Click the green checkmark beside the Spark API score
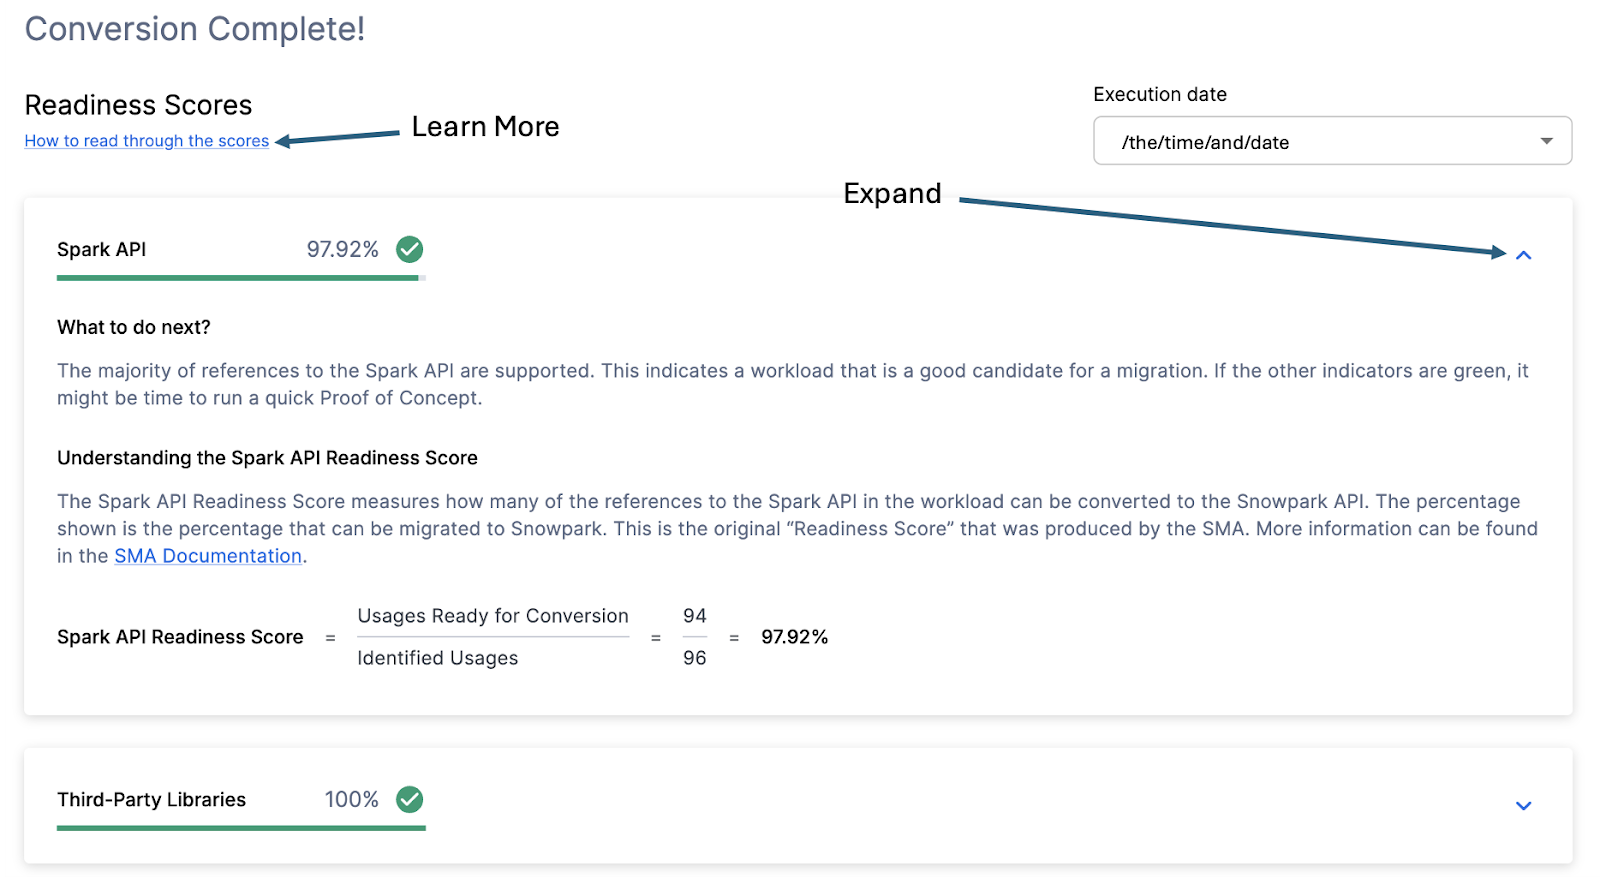Viewport: 1600px width, 884px height. [408, 249]
